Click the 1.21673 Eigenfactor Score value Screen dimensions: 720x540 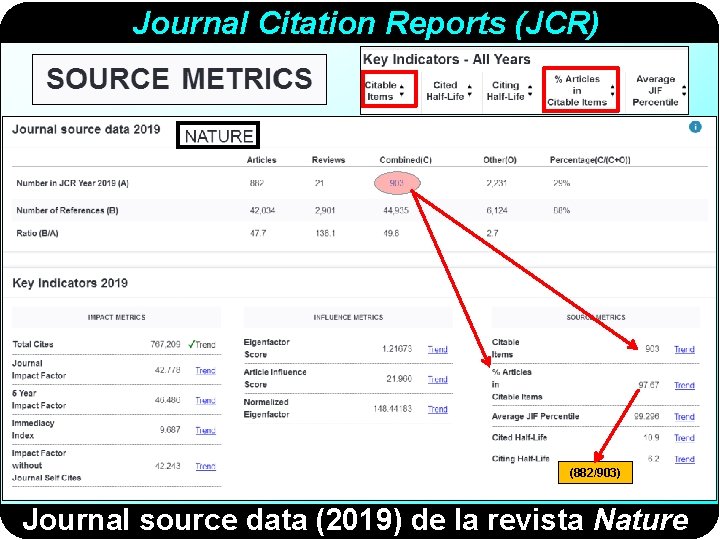click(397, 349)
